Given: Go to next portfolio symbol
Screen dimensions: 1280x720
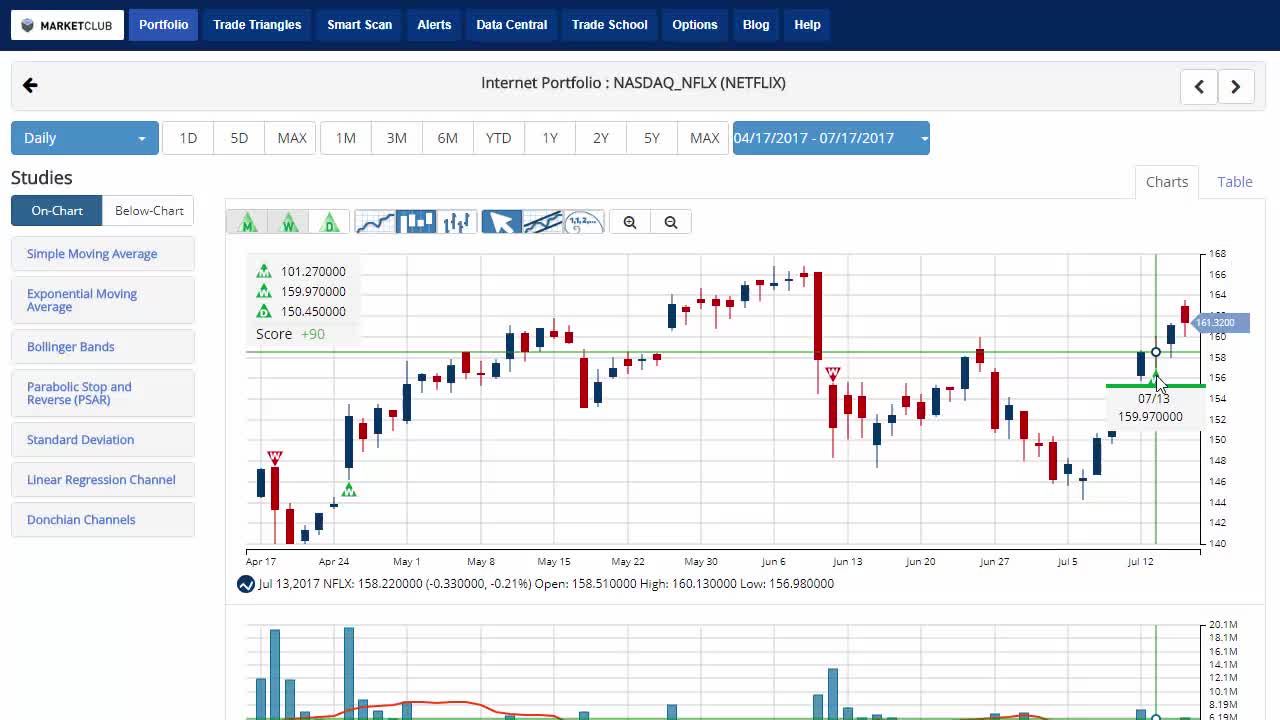Looking at the screenshot, I should click(x=1236, y=87).
